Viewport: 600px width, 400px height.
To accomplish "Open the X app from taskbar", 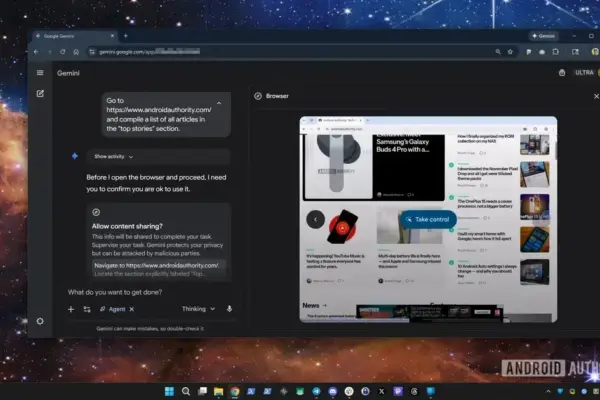I will click(382, 391).
